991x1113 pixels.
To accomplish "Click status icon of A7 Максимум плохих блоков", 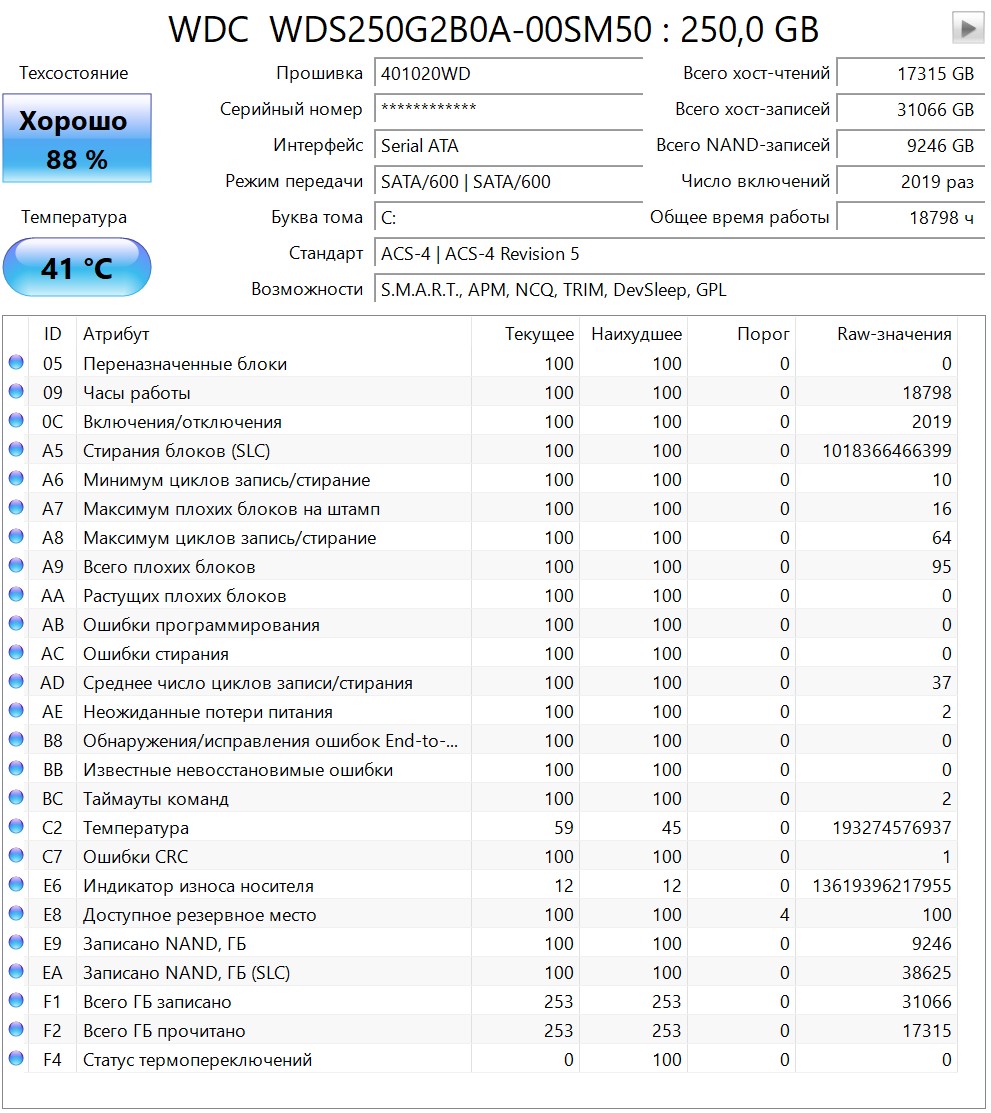I will click(16, 508).
